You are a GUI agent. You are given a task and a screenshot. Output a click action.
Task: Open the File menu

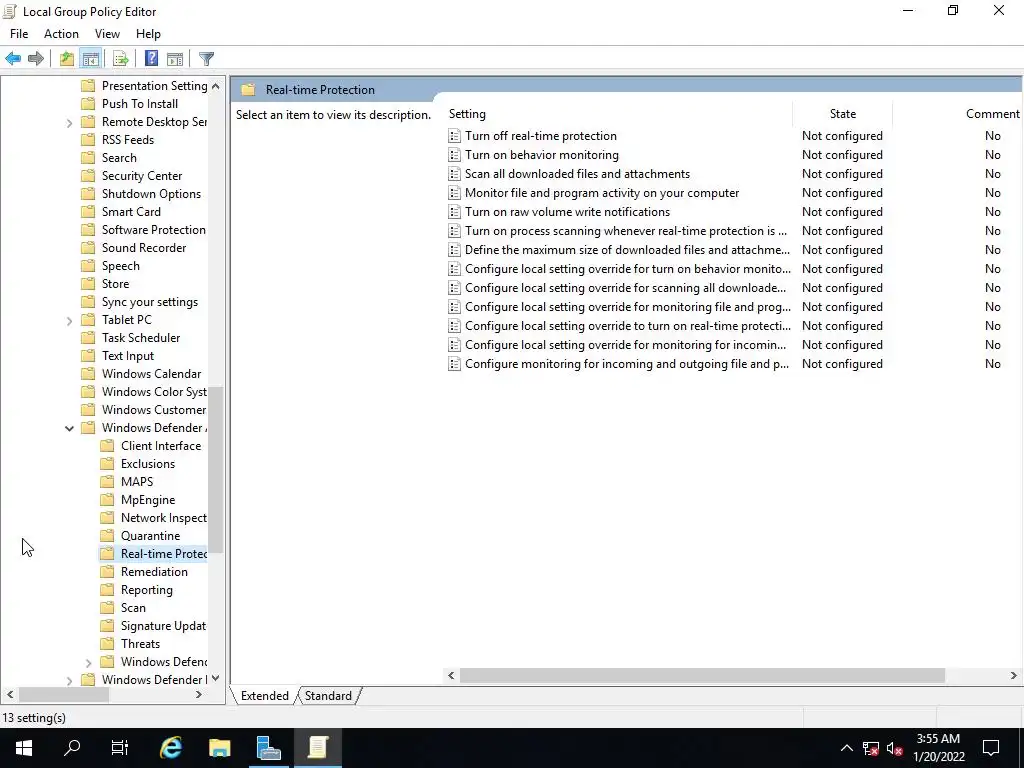(19, 34)
